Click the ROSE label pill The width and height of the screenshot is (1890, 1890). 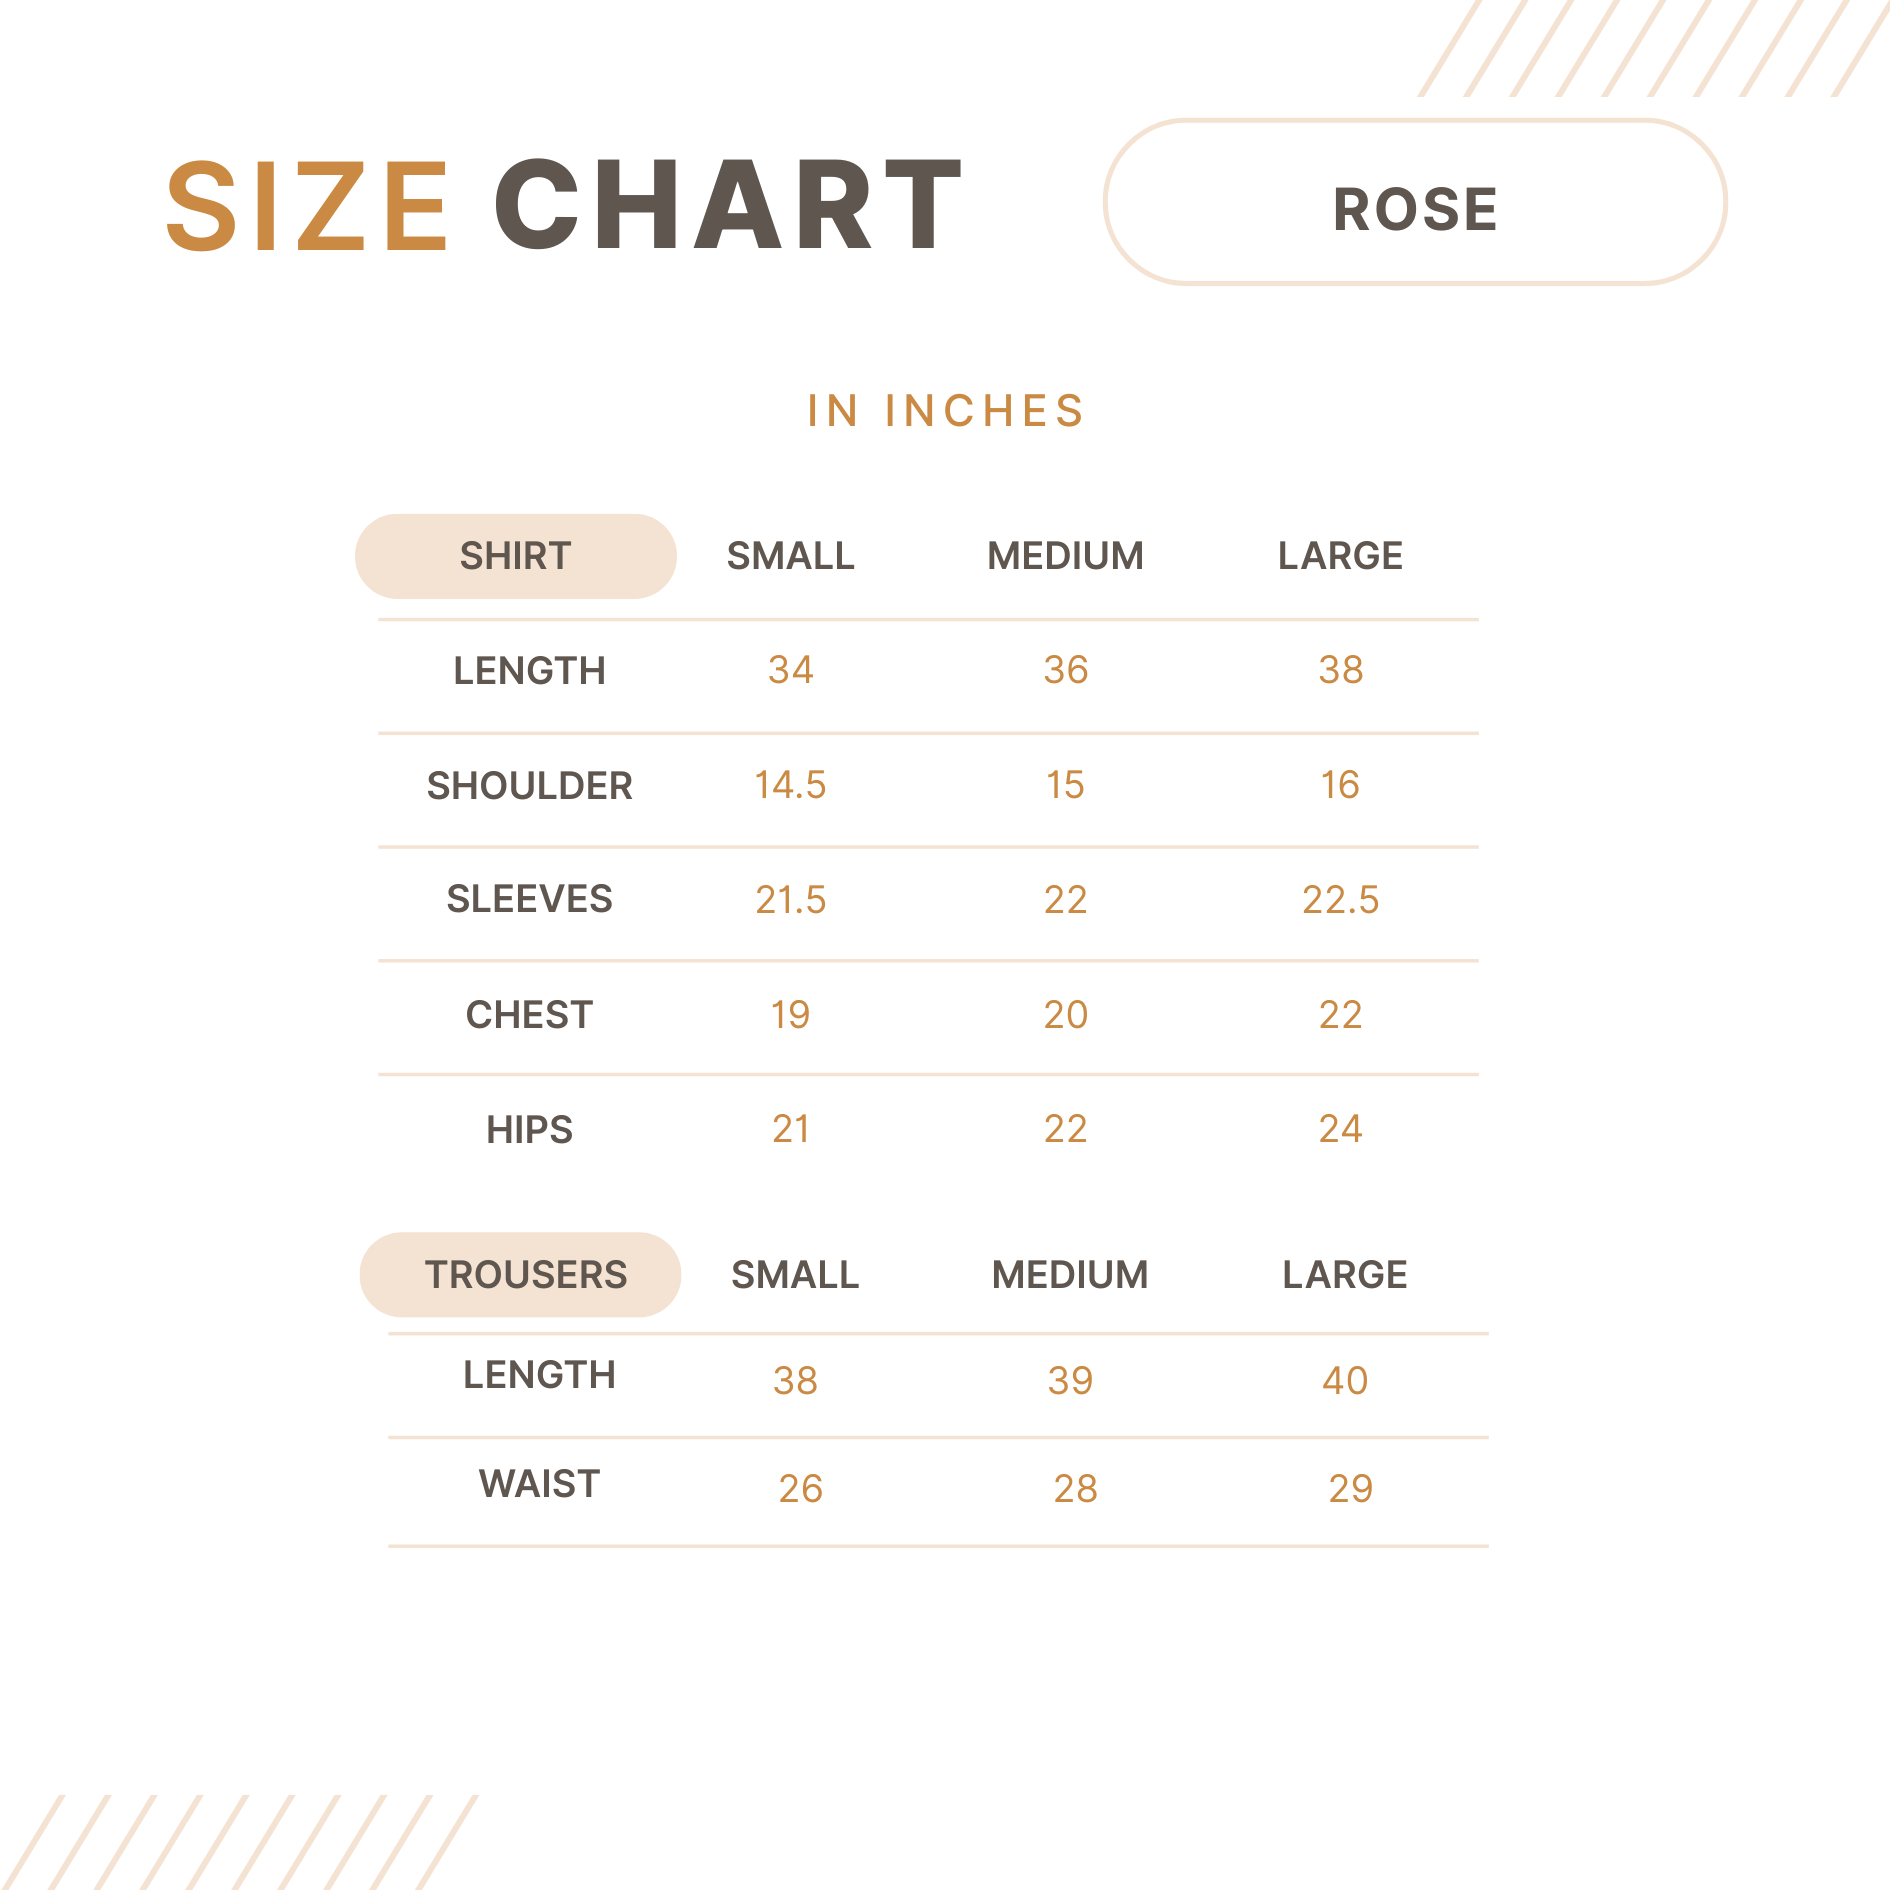1414,204
